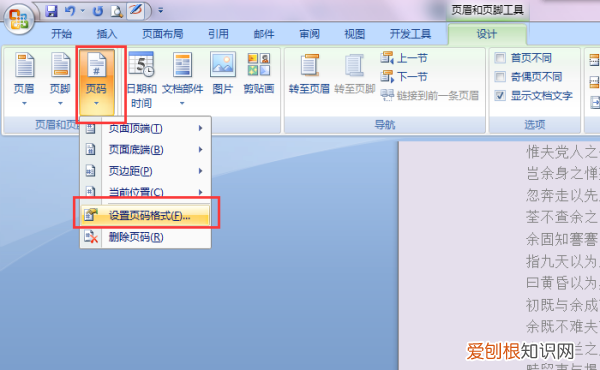Collapse the 页码 dropdown arrow
This screenshot has width=600, height=370.
pos(96,103)
